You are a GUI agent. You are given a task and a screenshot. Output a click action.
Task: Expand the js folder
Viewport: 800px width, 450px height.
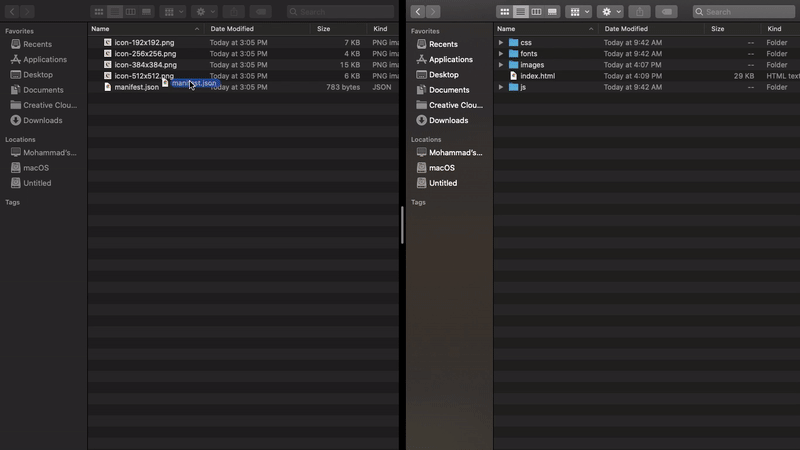click(501, 87)
